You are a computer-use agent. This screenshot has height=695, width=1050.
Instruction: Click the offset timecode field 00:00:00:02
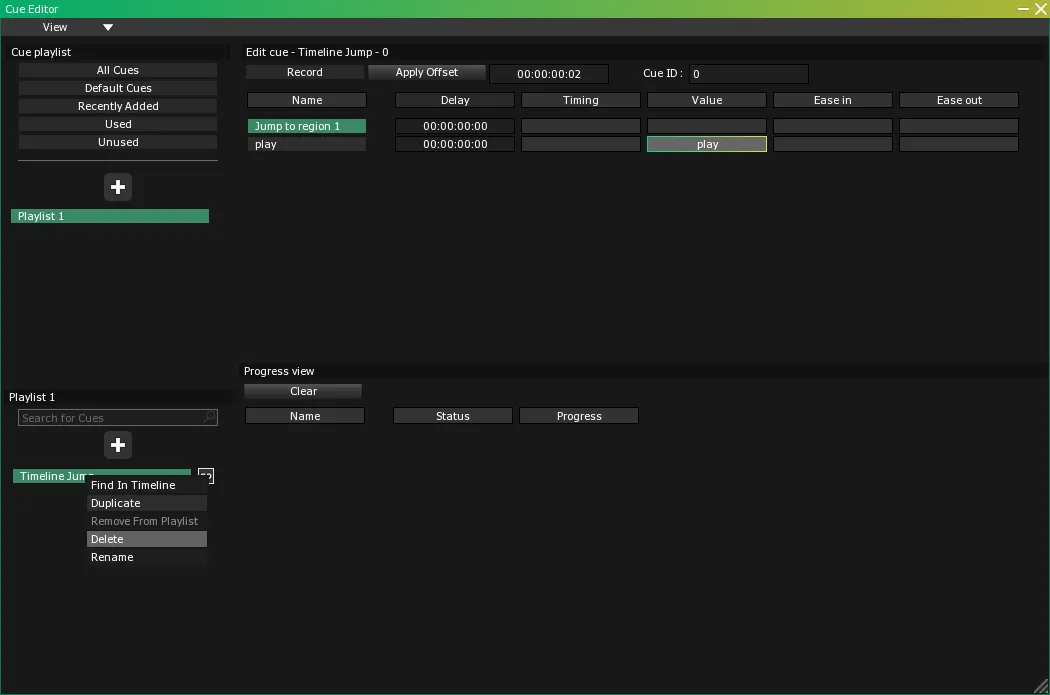tap(549, 74)
